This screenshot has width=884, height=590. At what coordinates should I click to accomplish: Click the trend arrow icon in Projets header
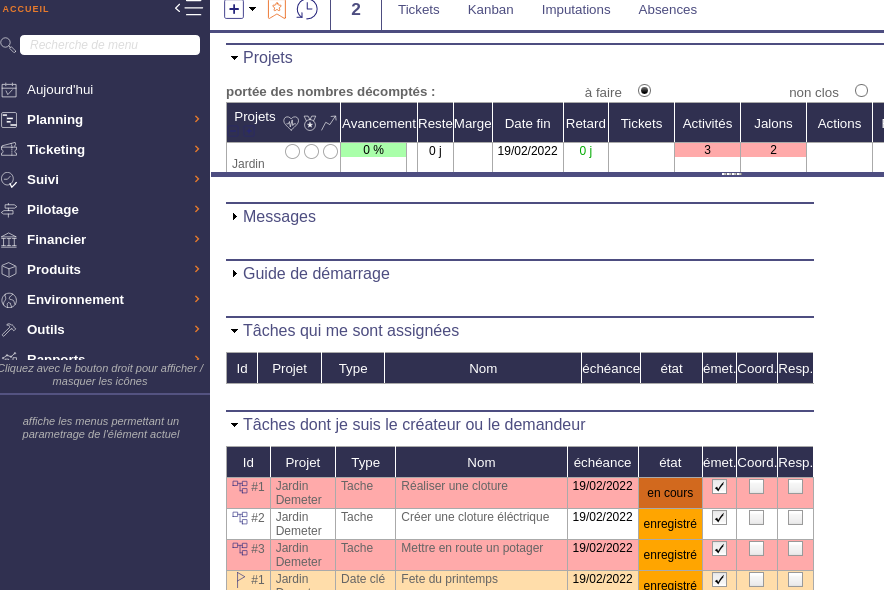pyautogui.click(x=331, y=122)
